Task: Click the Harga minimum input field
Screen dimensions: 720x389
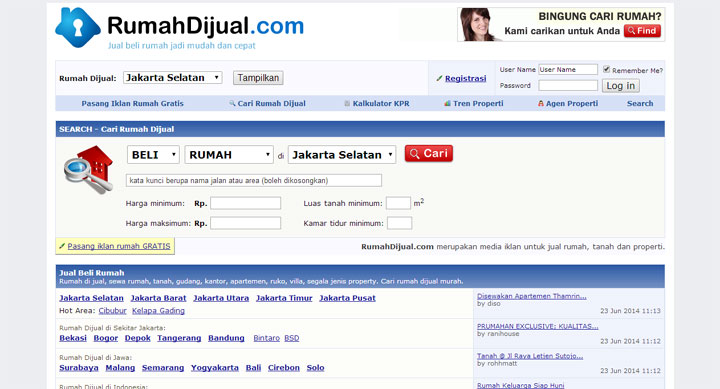Action: pyautogui.click(x=246, y=203)
